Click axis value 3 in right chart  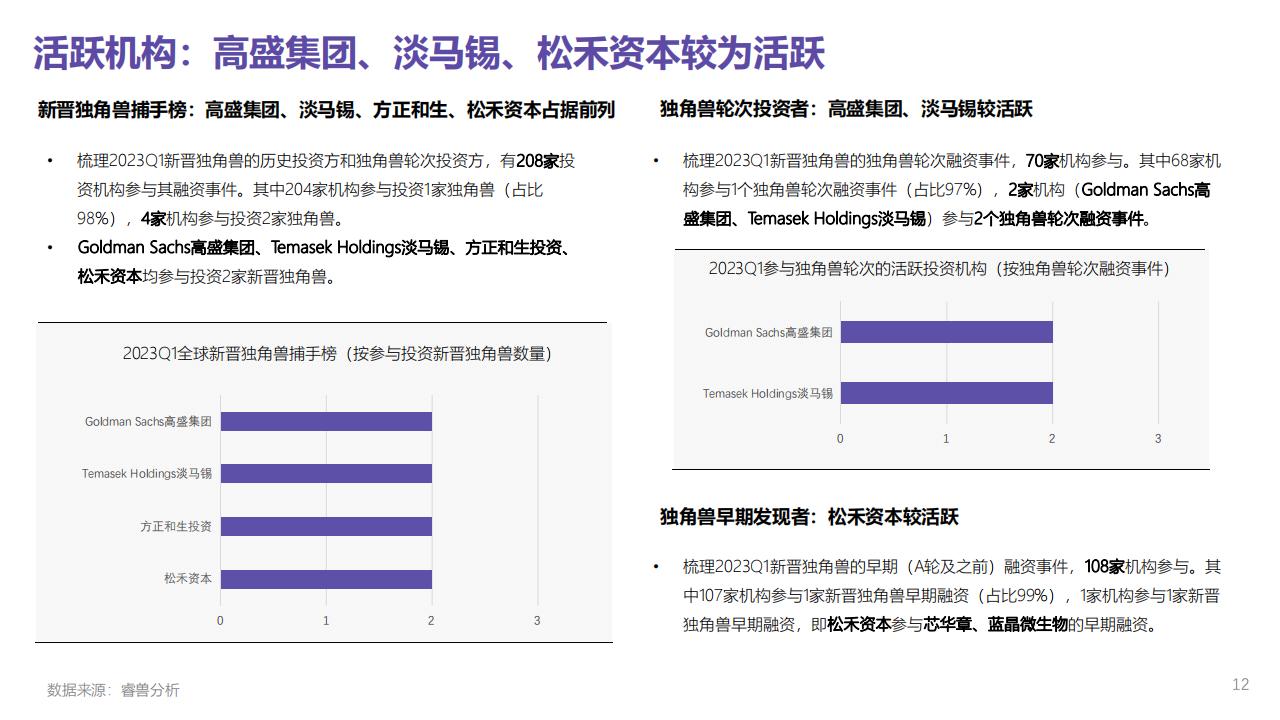coord(1158,439)
